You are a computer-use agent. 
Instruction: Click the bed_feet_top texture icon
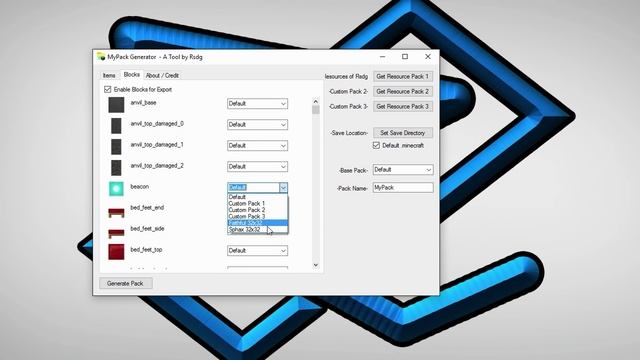click(x=116, y=251)
